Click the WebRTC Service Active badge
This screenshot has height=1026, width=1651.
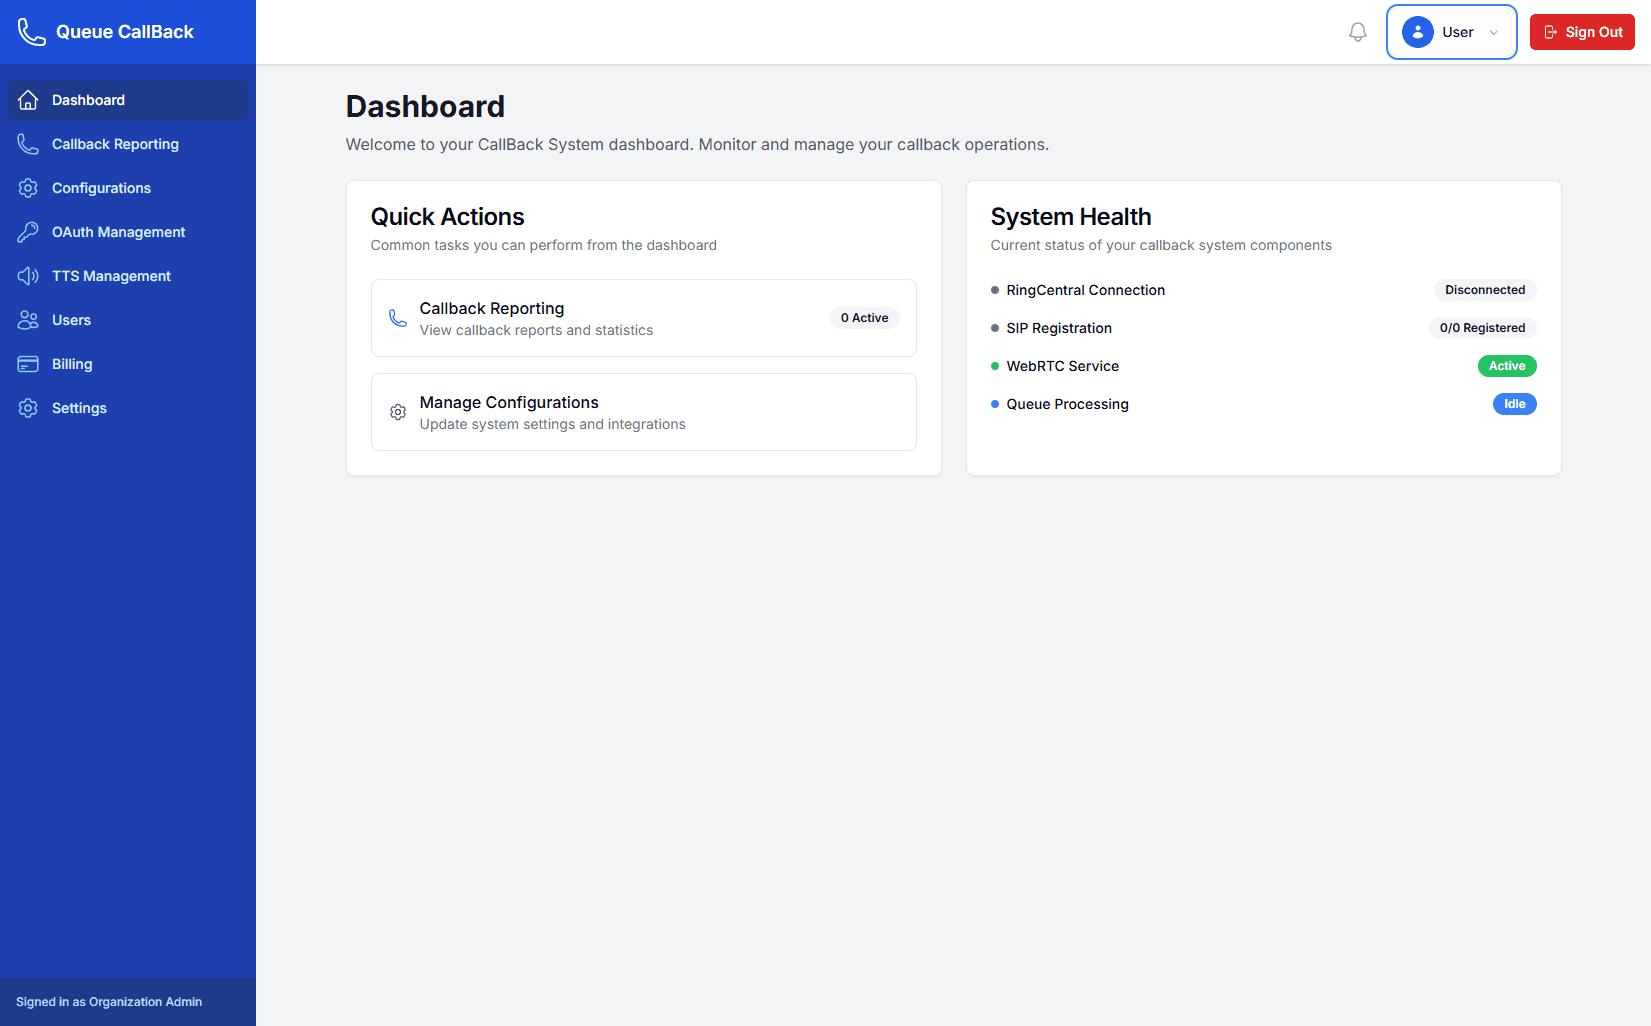coord(1507,365)
